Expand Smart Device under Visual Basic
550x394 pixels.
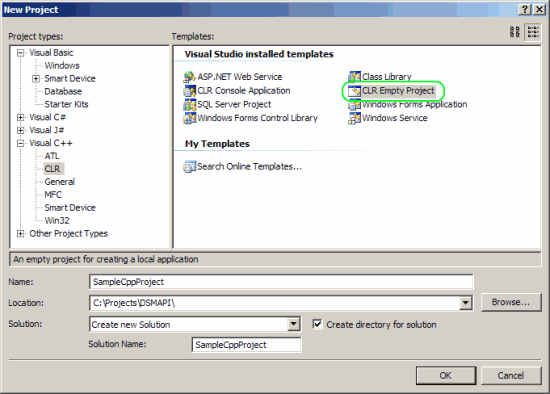tap(36, 79)
